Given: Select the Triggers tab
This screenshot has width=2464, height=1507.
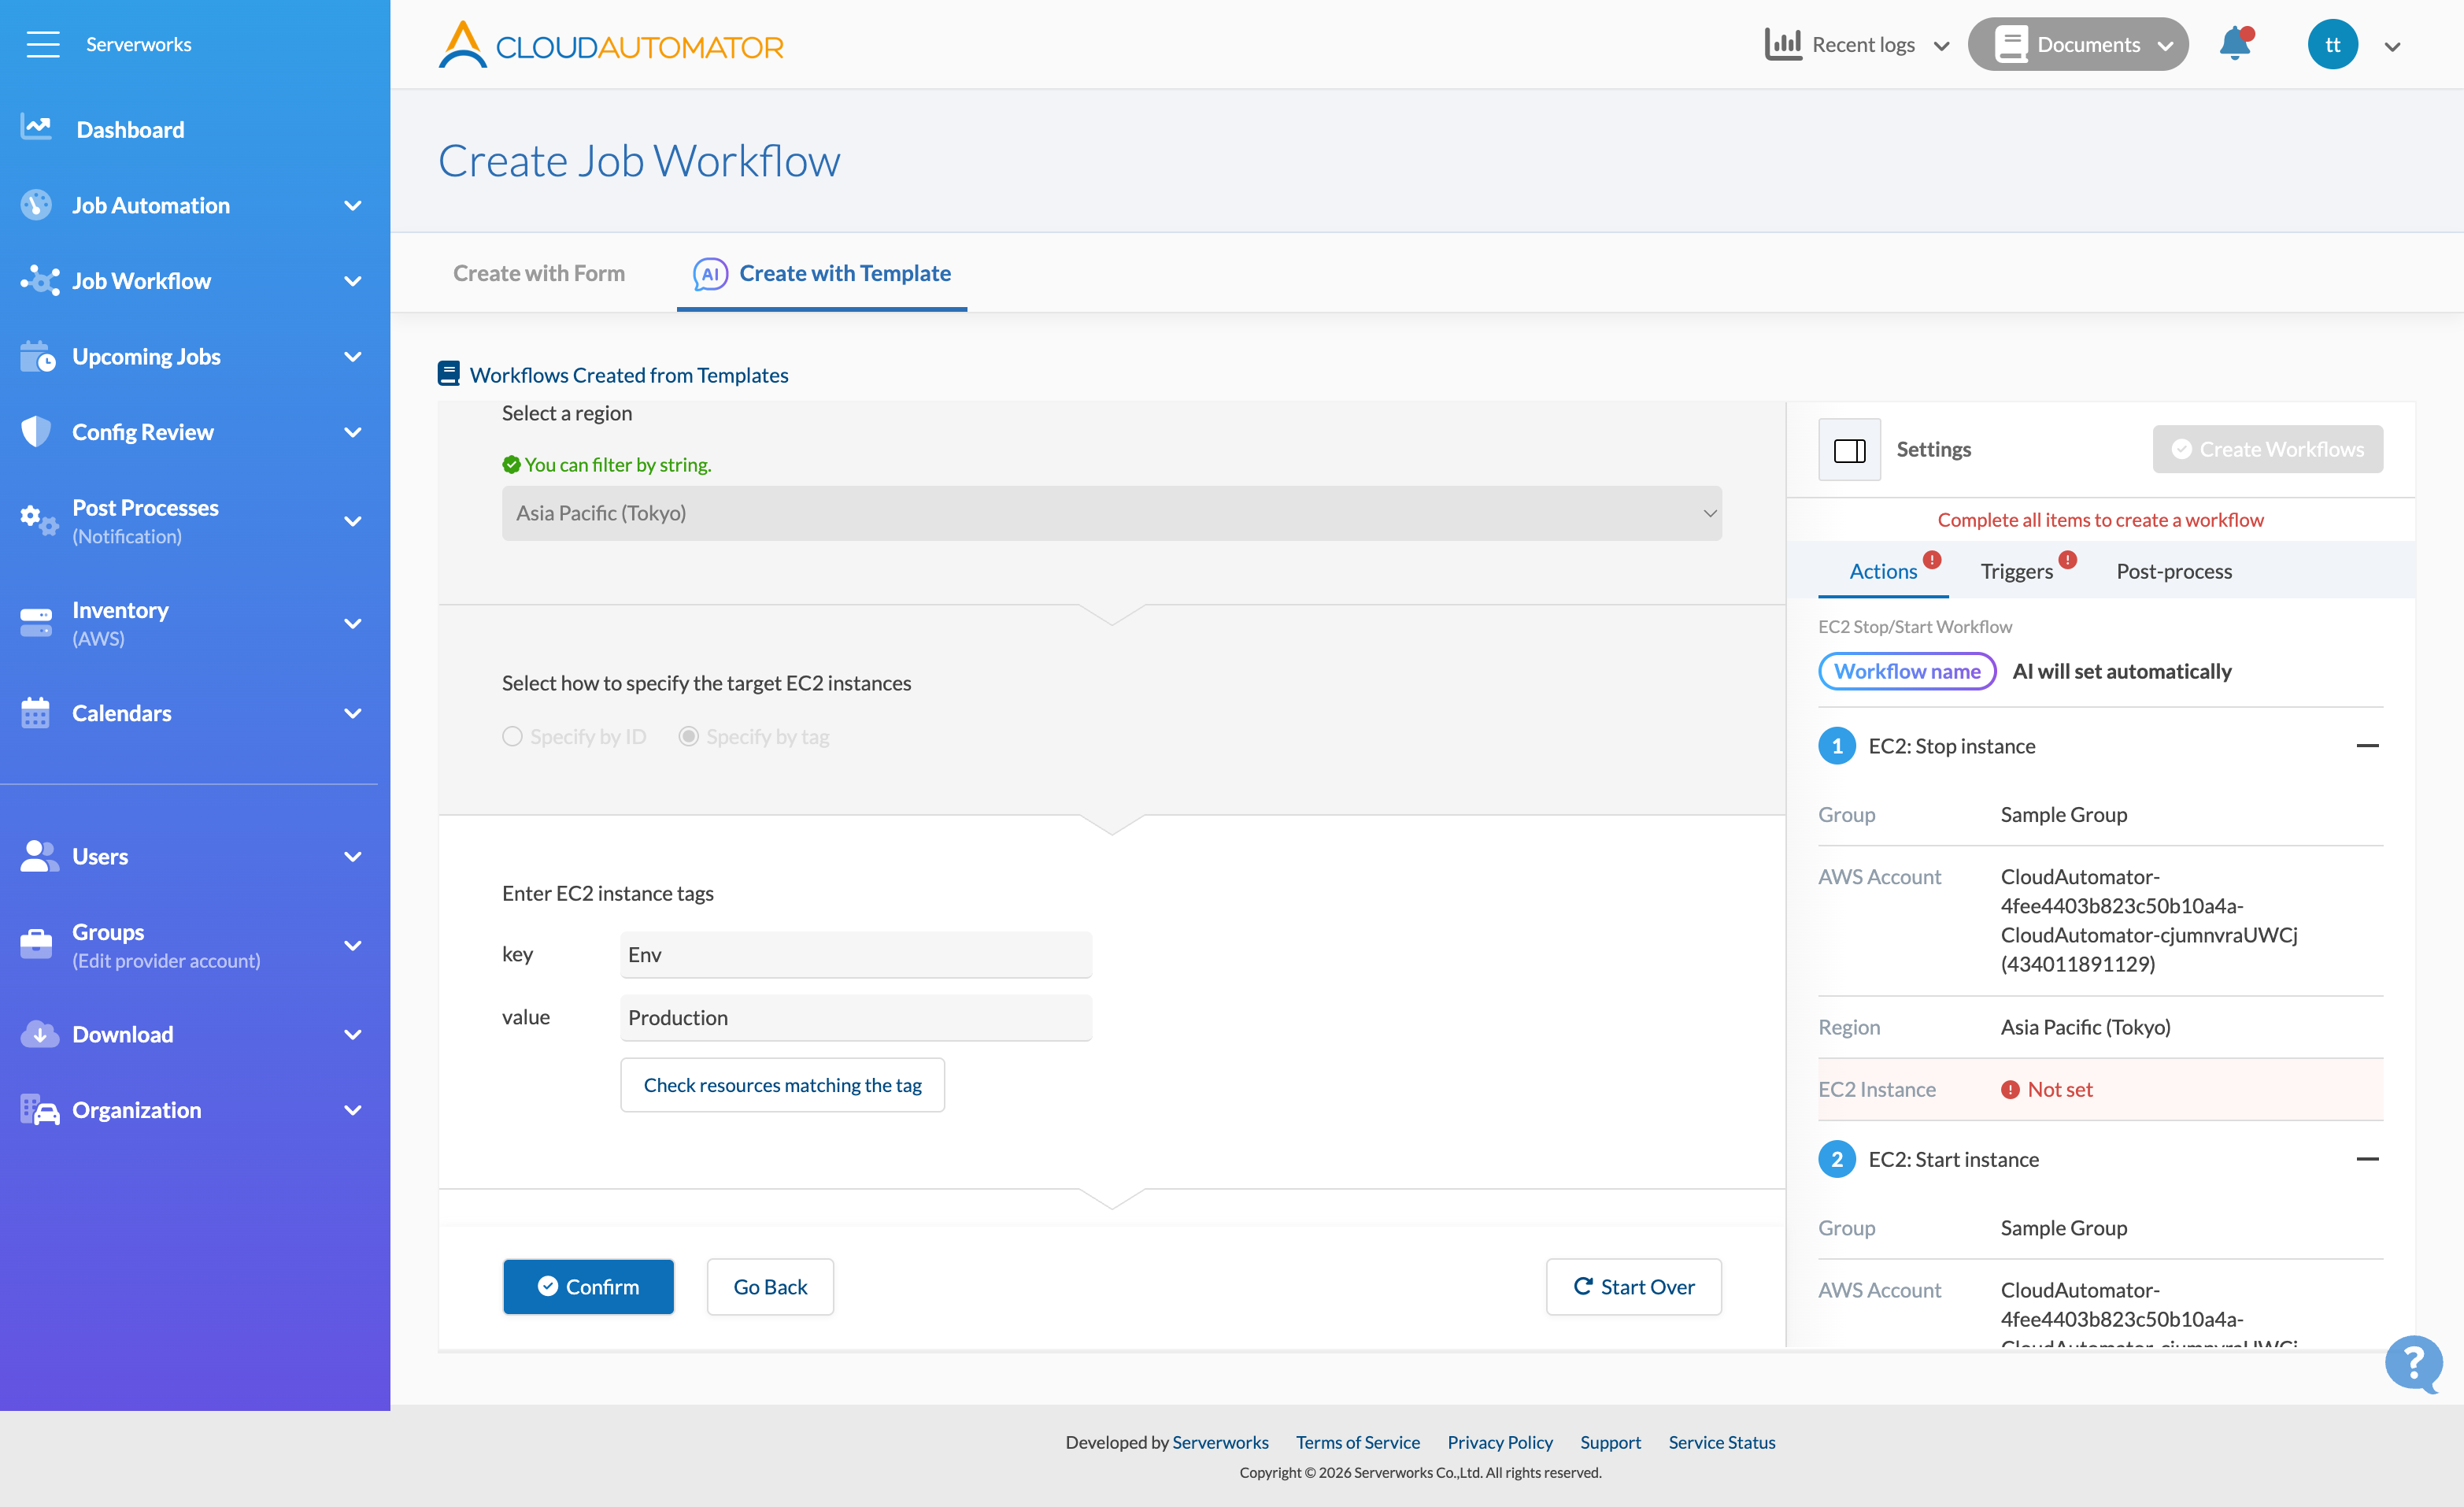Looking at the screenshot, I should pyautogui.click(x=2016, y=571).
